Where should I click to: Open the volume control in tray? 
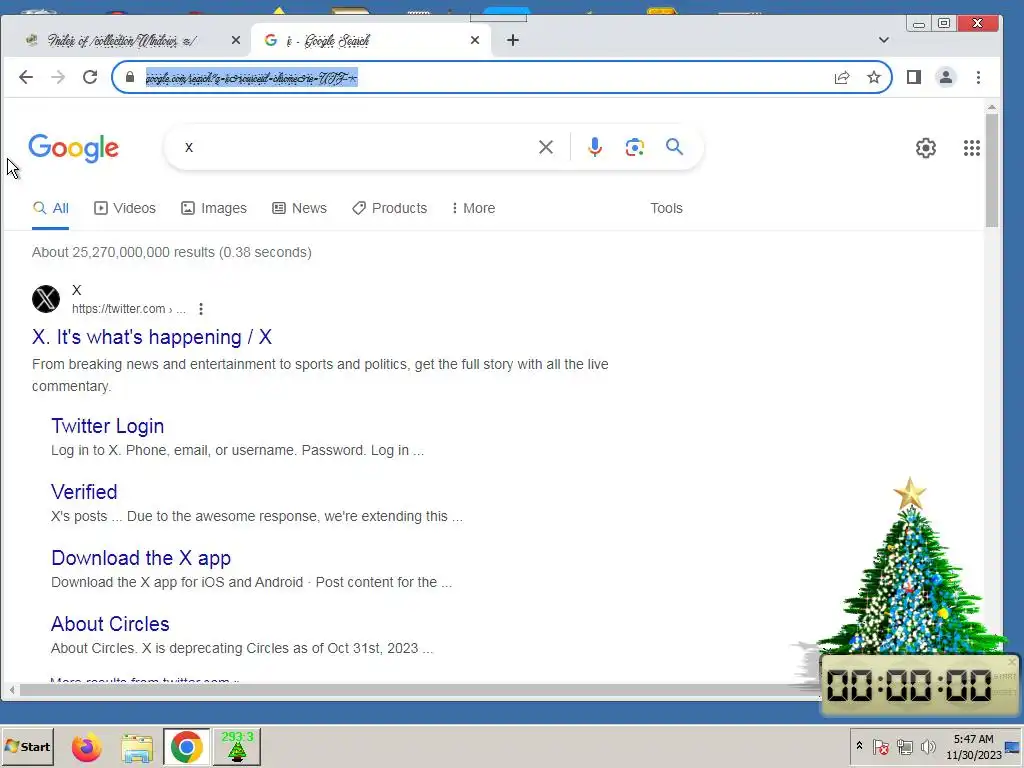coord(928,746)
